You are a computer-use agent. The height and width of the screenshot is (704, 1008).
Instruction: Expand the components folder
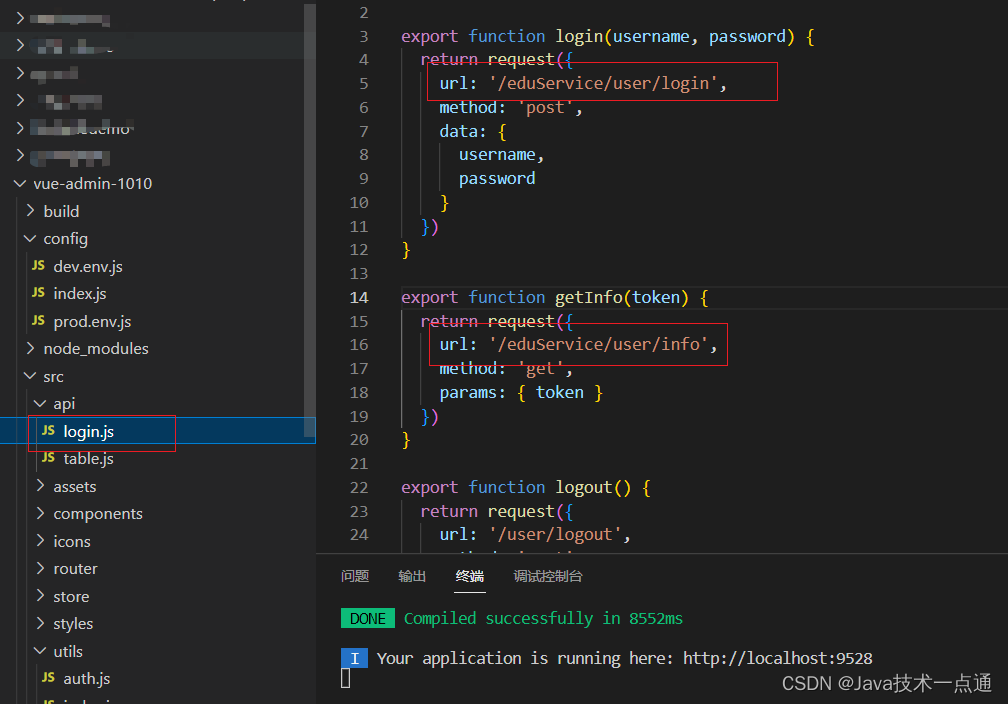(x=40, y=513)
